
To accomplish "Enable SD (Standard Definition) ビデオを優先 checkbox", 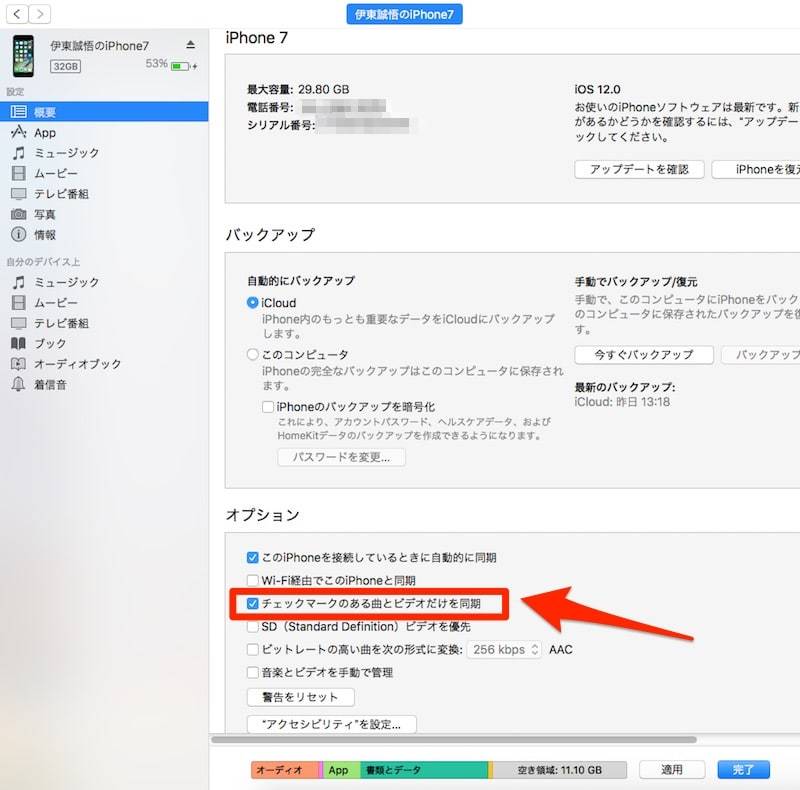I will point(253,626).
